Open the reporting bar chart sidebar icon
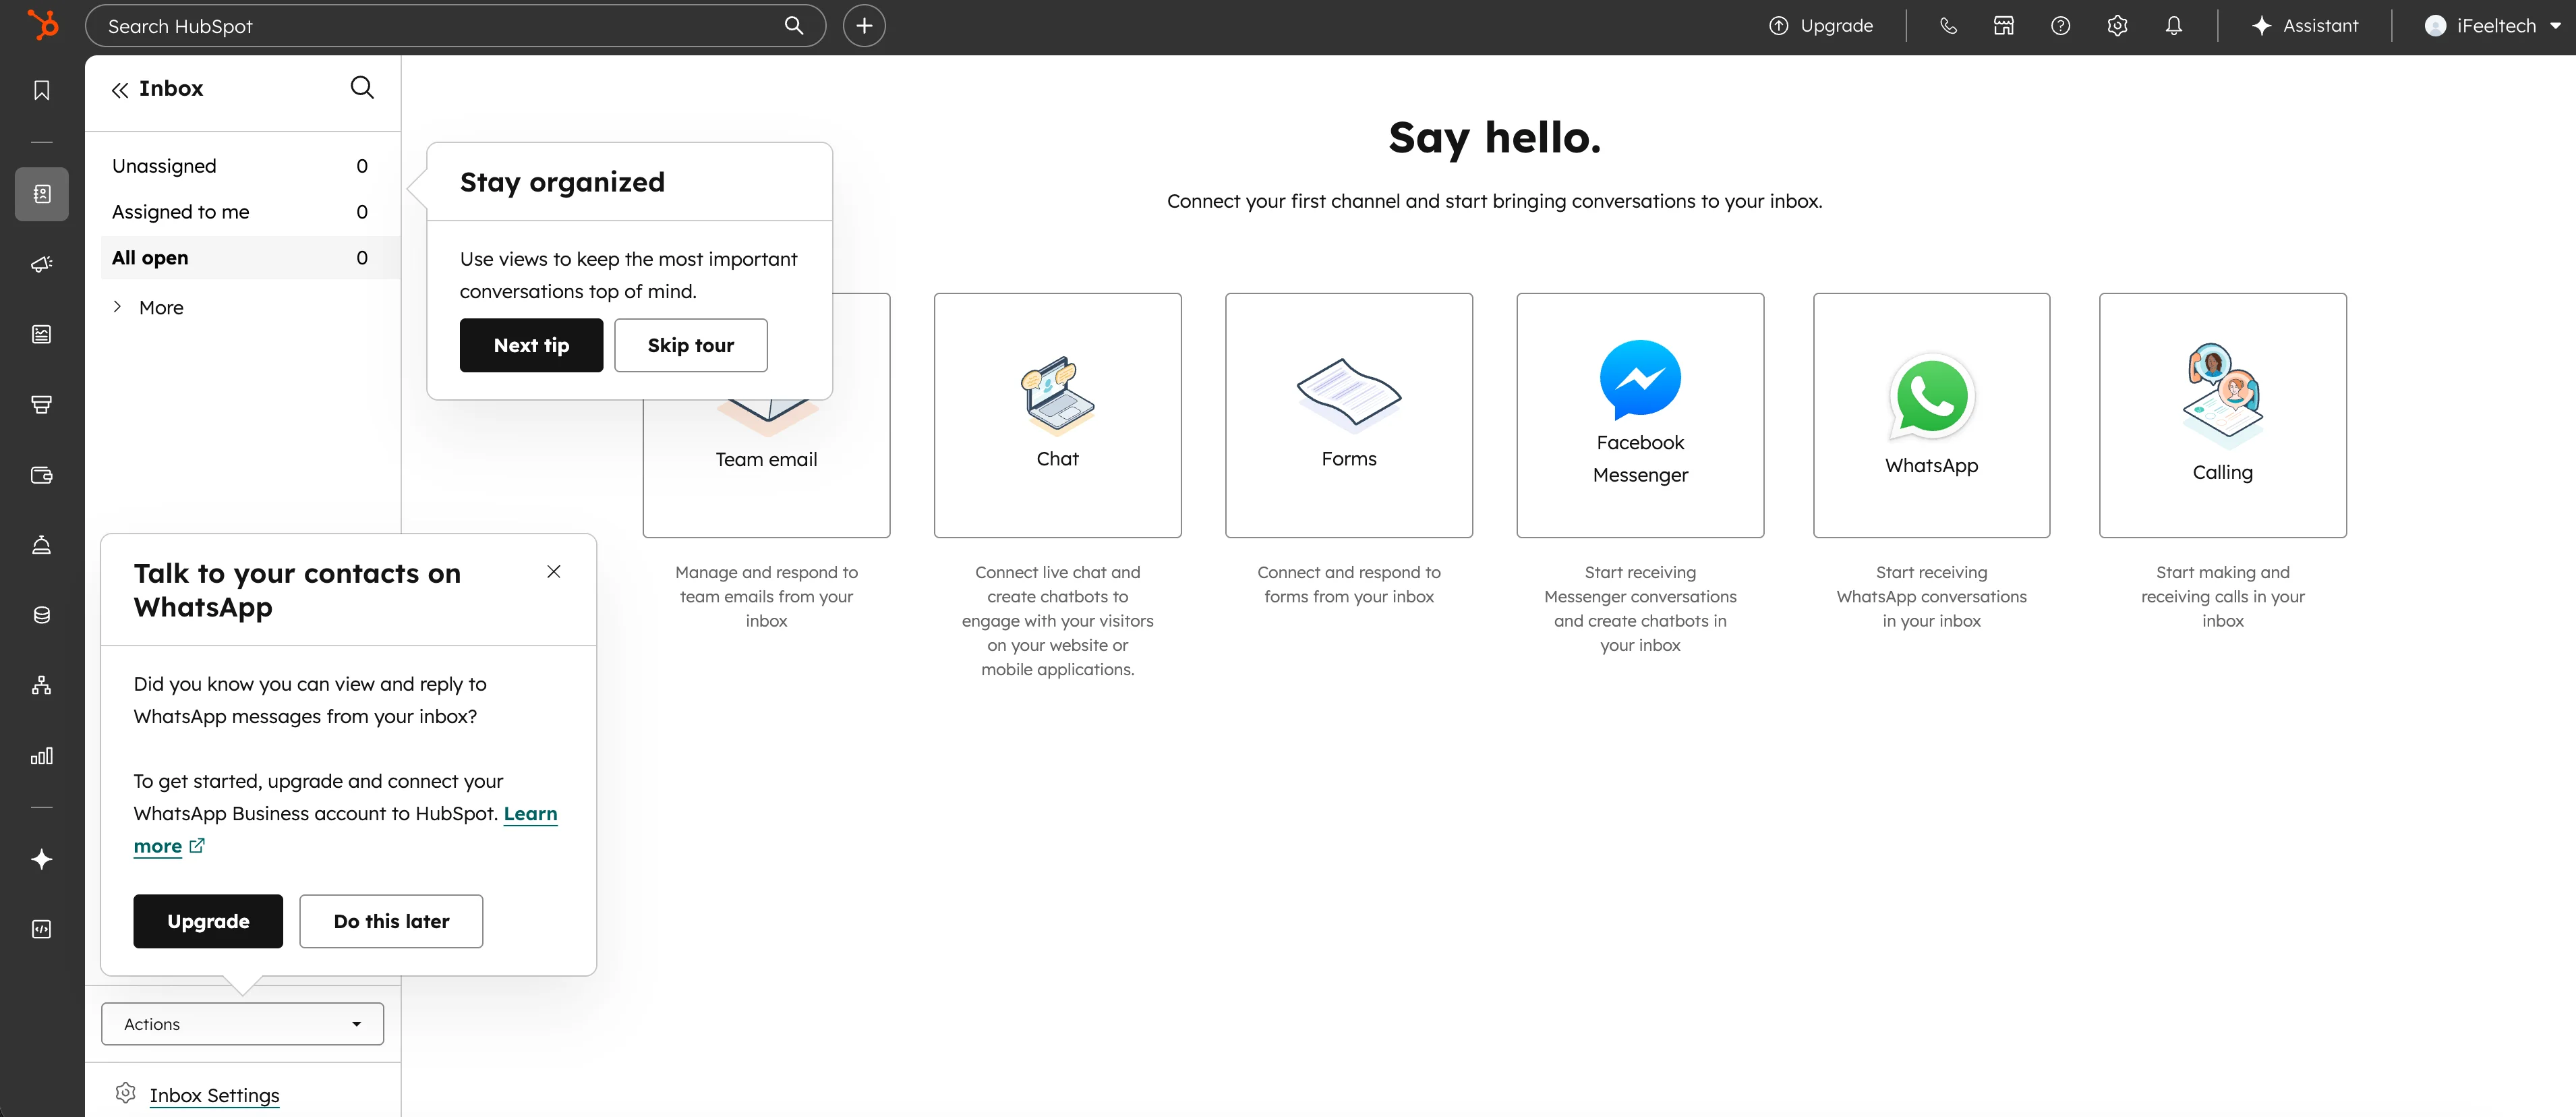2576x1117 pixels. pyautogui.click(x=42, y=756)
